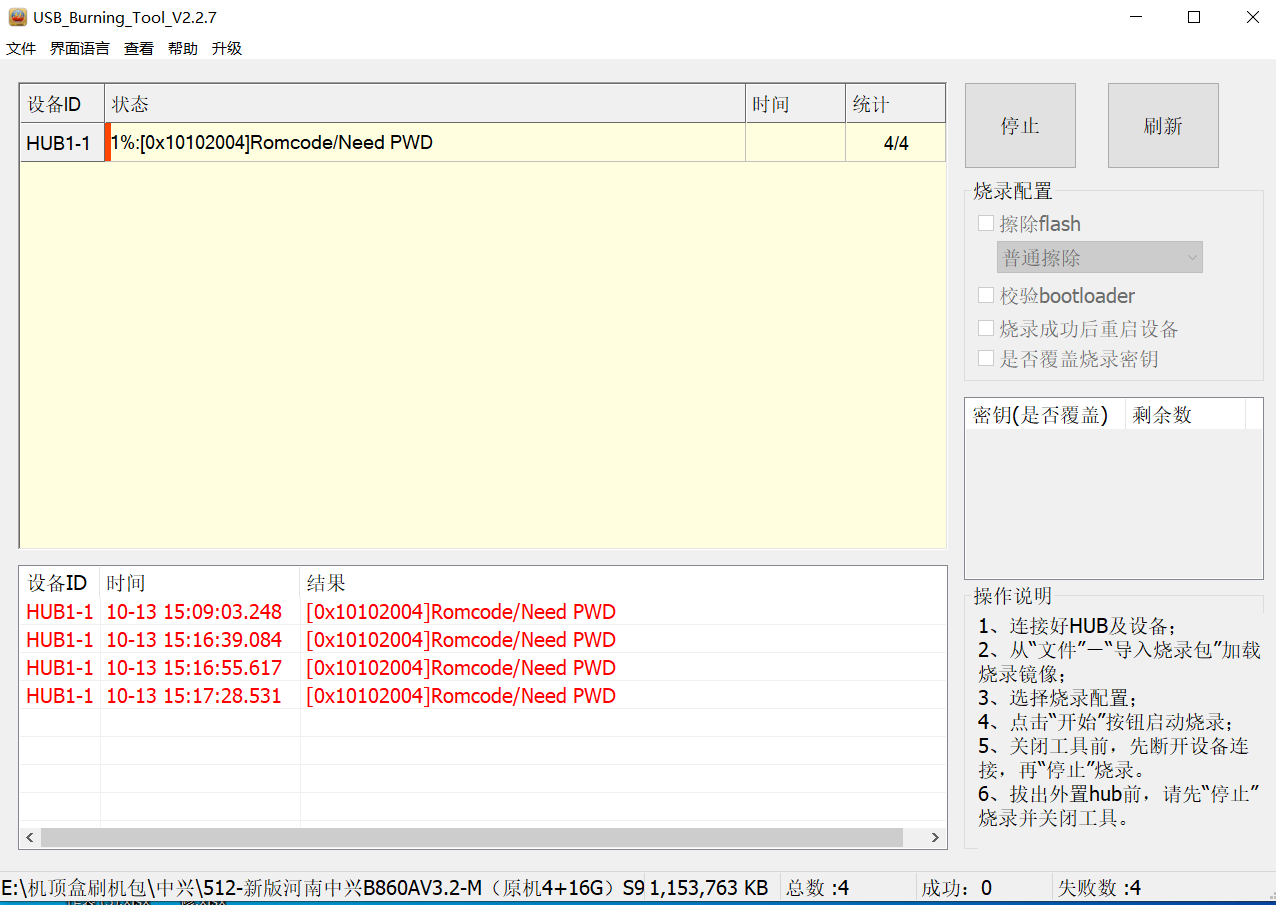Click the 密钥(是否覆盖) column header
Screen dimensions: 1276x905
(x=1041, y=415)
